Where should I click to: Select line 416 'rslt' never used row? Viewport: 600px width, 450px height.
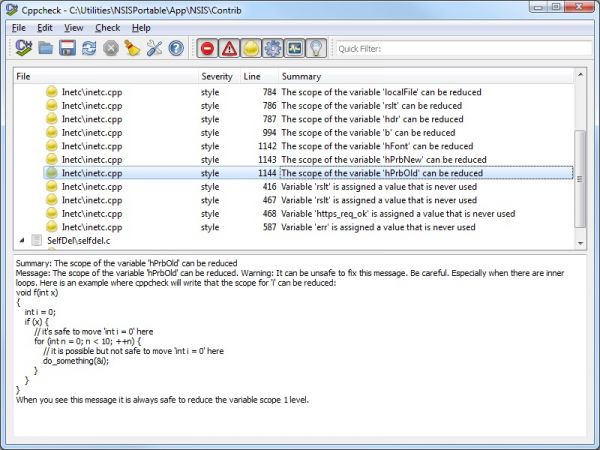coord(309,187)
